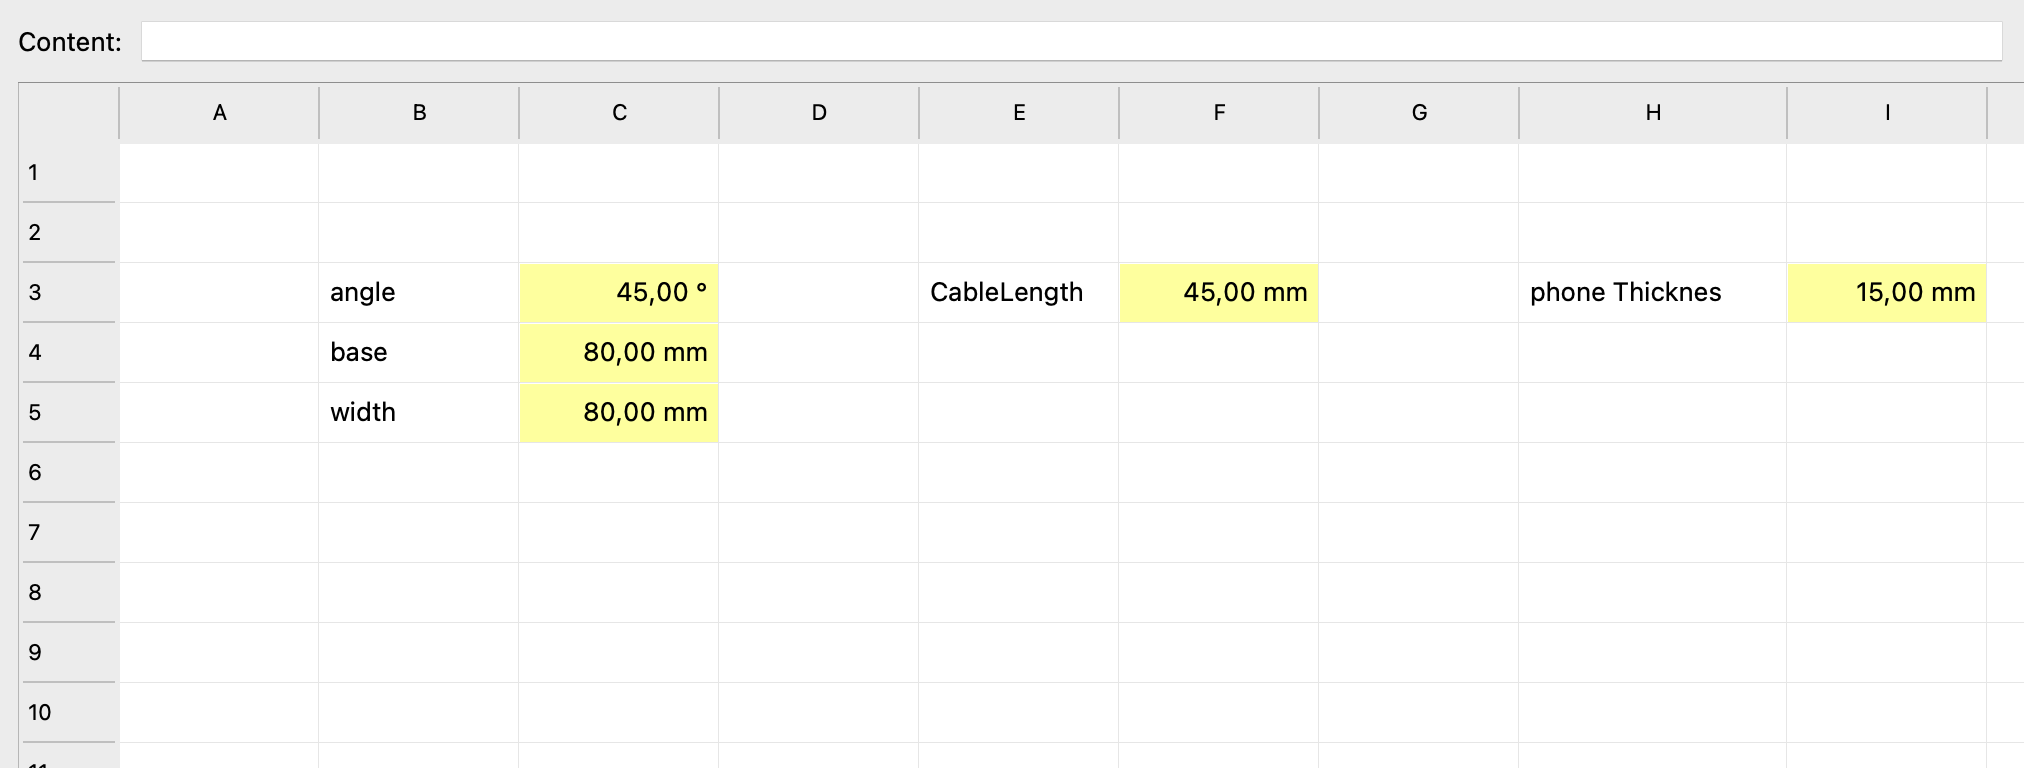Screen dimensions: 2024x768
Task: Select column A via its header
Action: (219, 113)
